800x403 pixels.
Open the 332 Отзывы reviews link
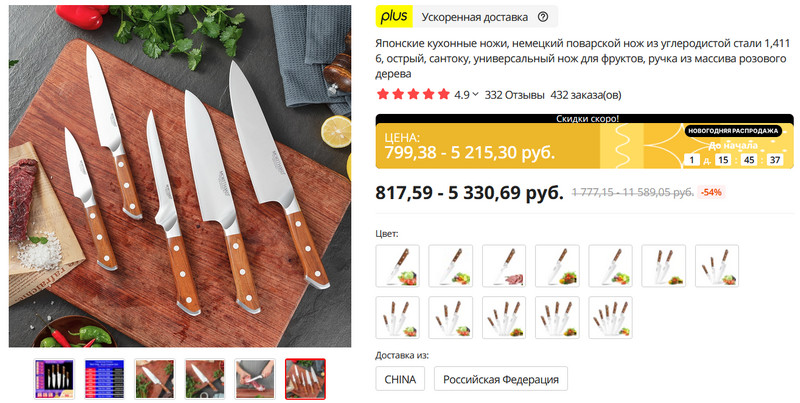pos(514,95)
